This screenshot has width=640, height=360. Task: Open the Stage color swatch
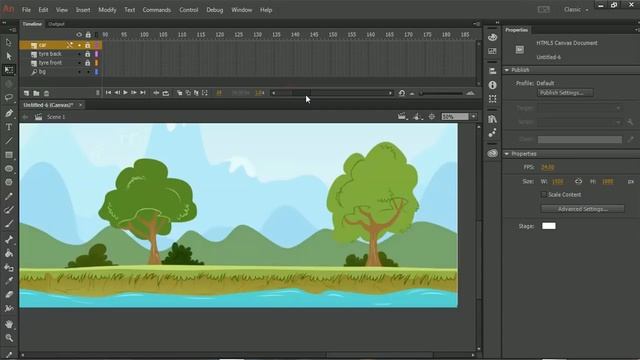click(549, 226)
